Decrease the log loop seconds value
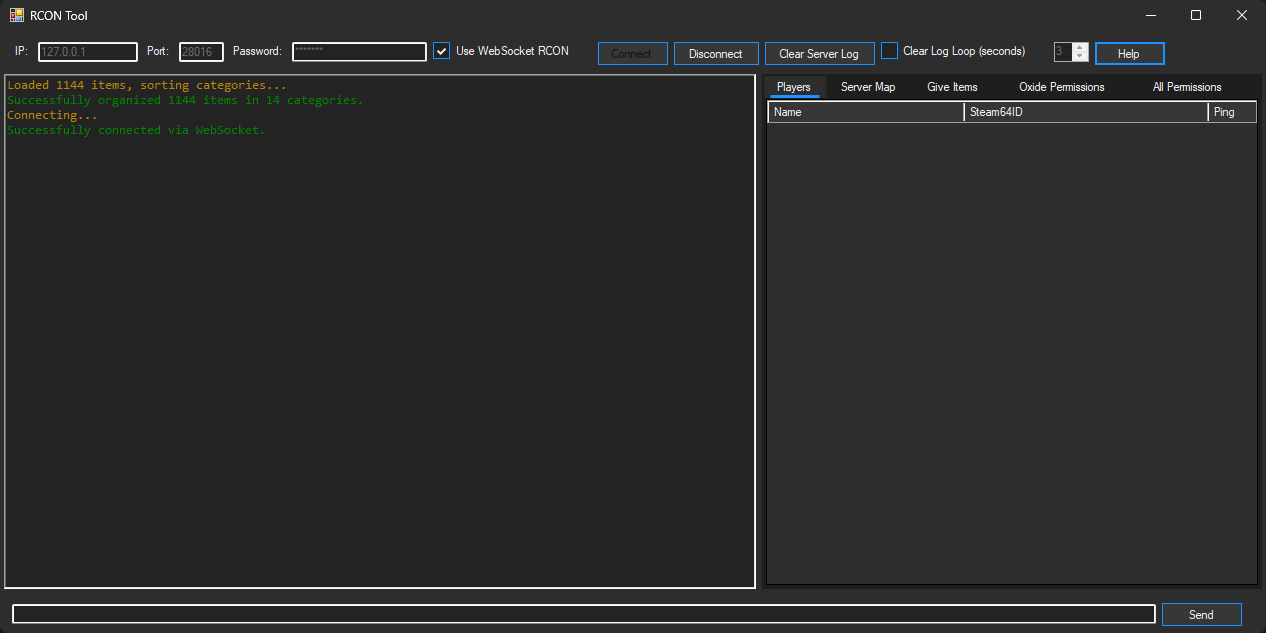Screen dimensions: 1266x633 [x=1079, y=57]
